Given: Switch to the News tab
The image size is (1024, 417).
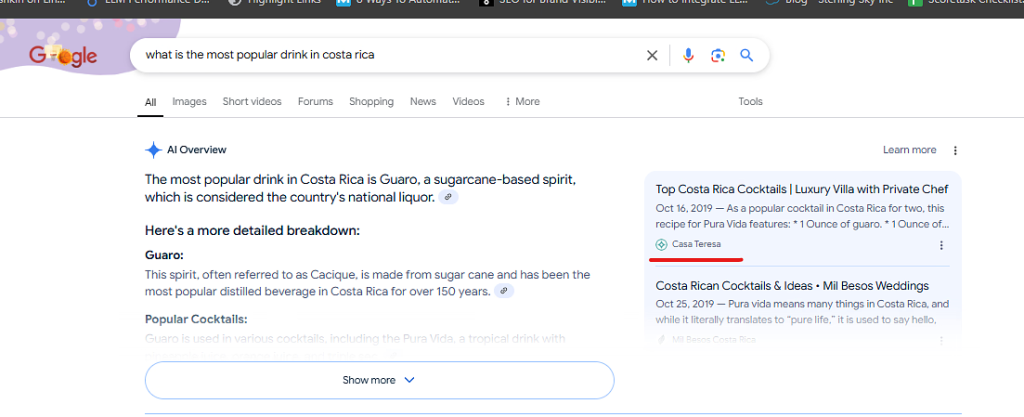Looking at the screenshot, I should 423,102.
